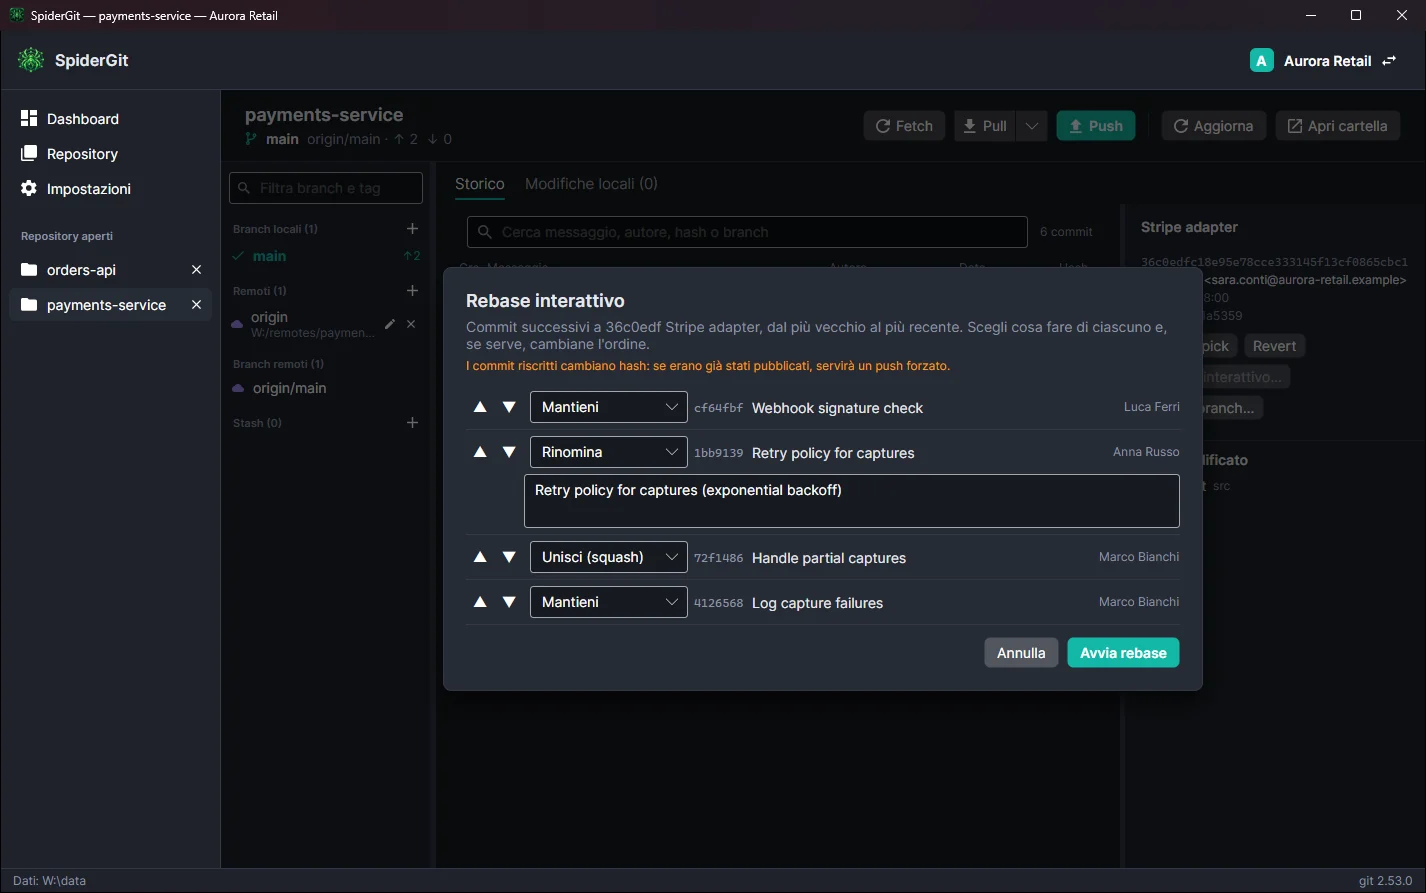Image resolution: width=1426 pixels, height=893 pixels.
Task: Click Avvia rebase button
Action: [x=1123, y=653]
